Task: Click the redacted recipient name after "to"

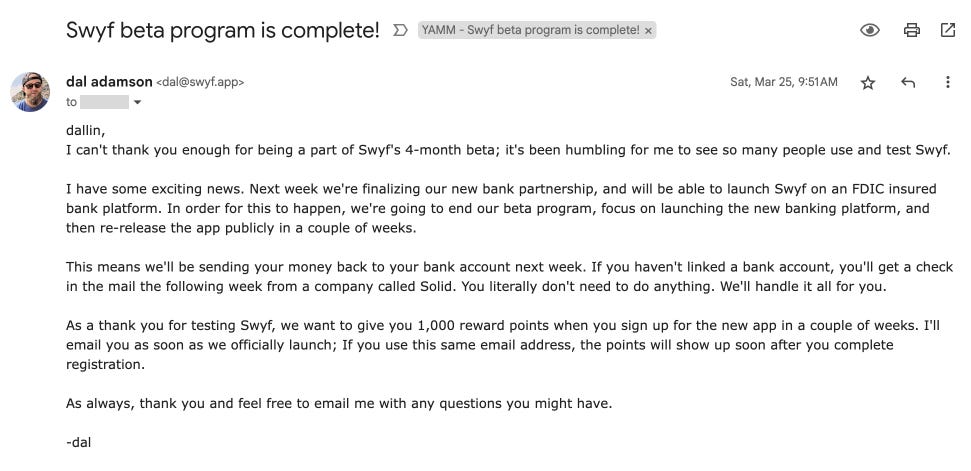Action: 104,102
